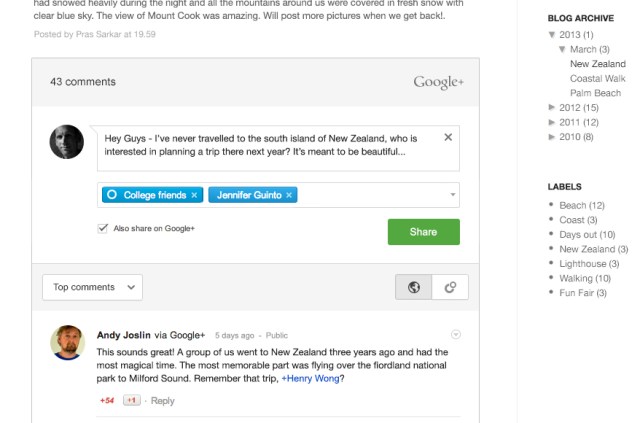Uncheck Also share on Google+
Viewport: 640px width, 423px height.
tap(103, 228)
